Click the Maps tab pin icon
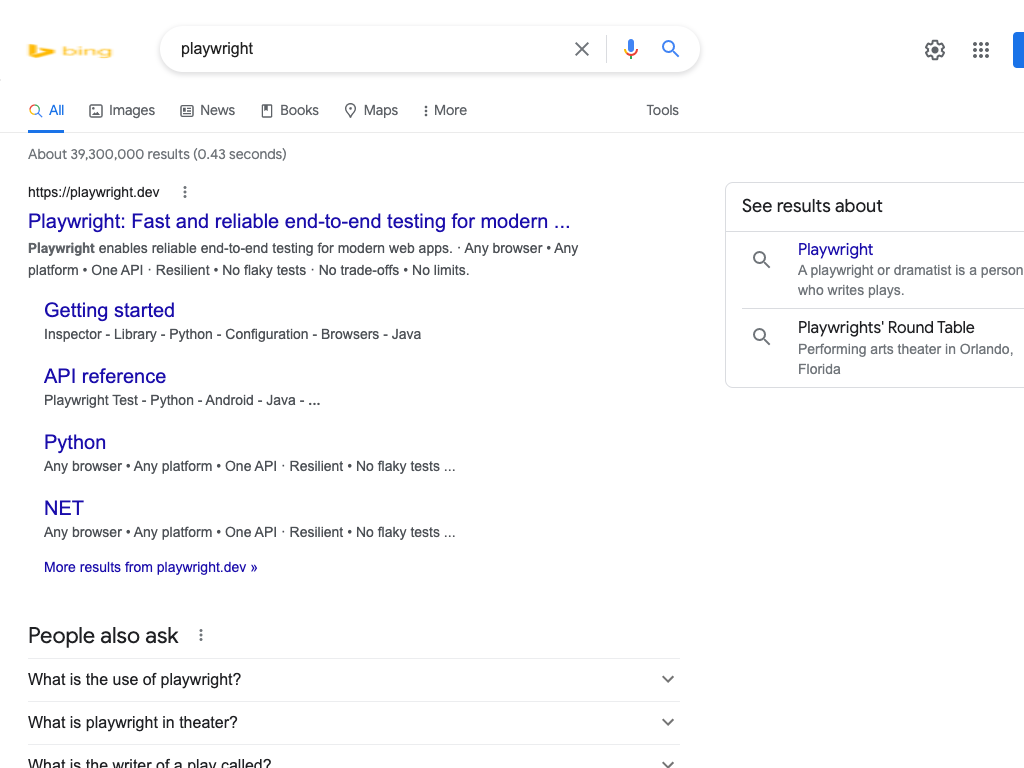 351,111
